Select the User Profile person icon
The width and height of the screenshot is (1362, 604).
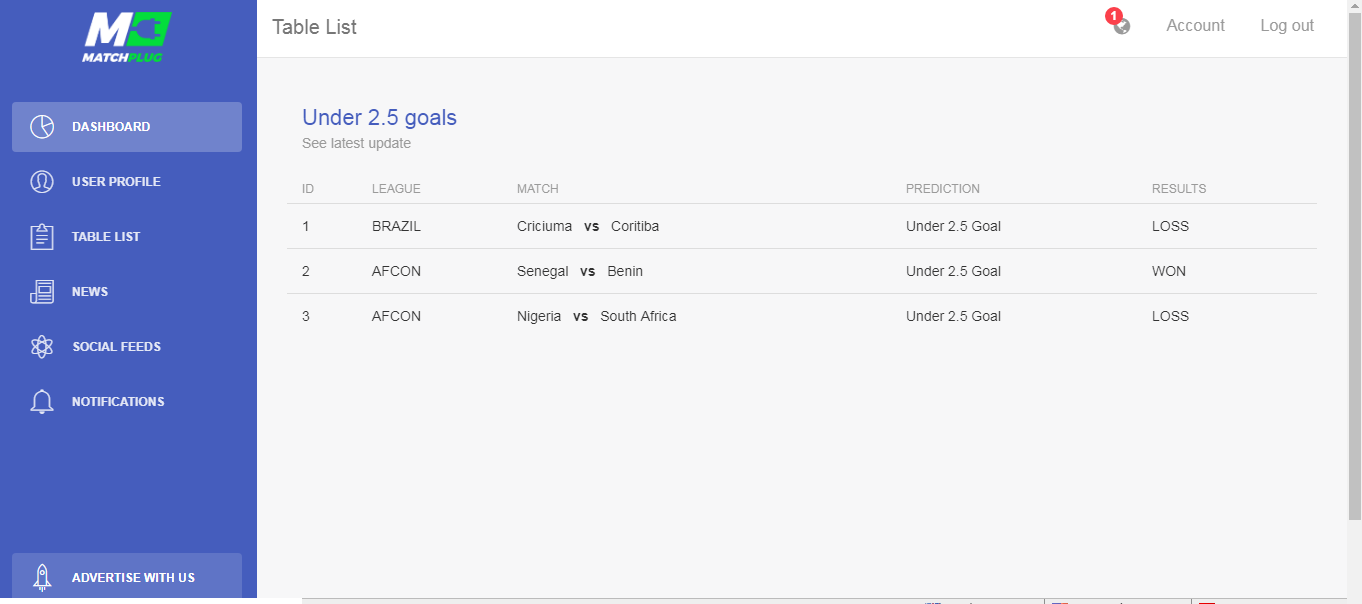(42, 182)
